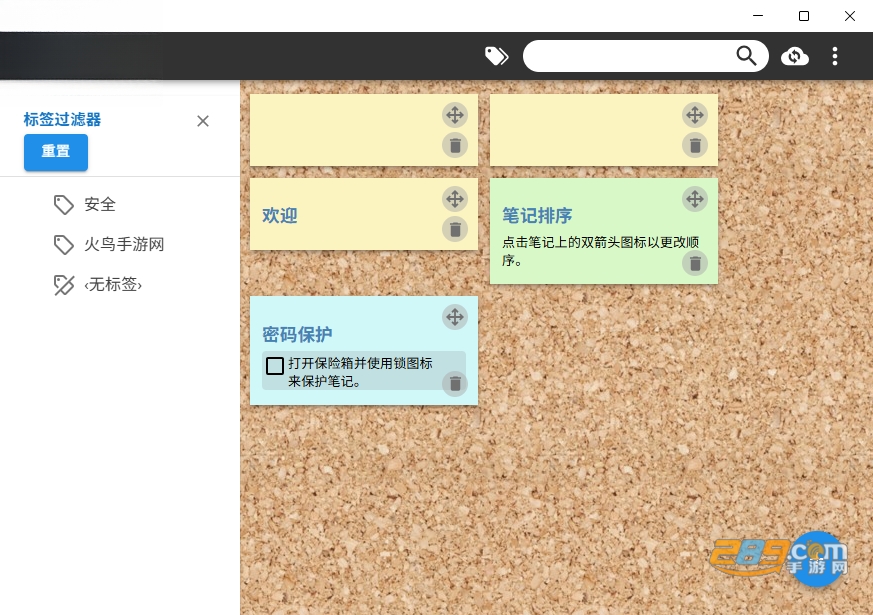
Task: Click inside the search input field
Action: (629, 56)
